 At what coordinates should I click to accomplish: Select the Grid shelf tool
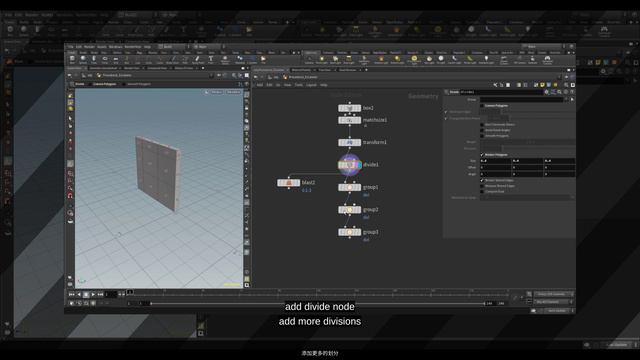coord(116,60)
